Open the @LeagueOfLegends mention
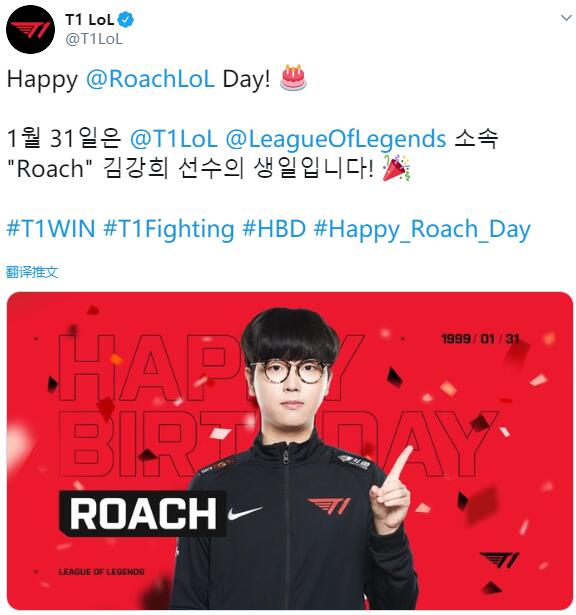The height and width of the screenshot is (615, 576). (336, 140)
